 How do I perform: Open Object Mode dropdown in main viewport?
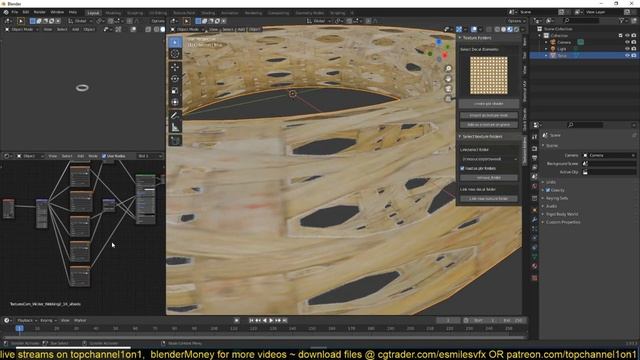tap(187, 29)
